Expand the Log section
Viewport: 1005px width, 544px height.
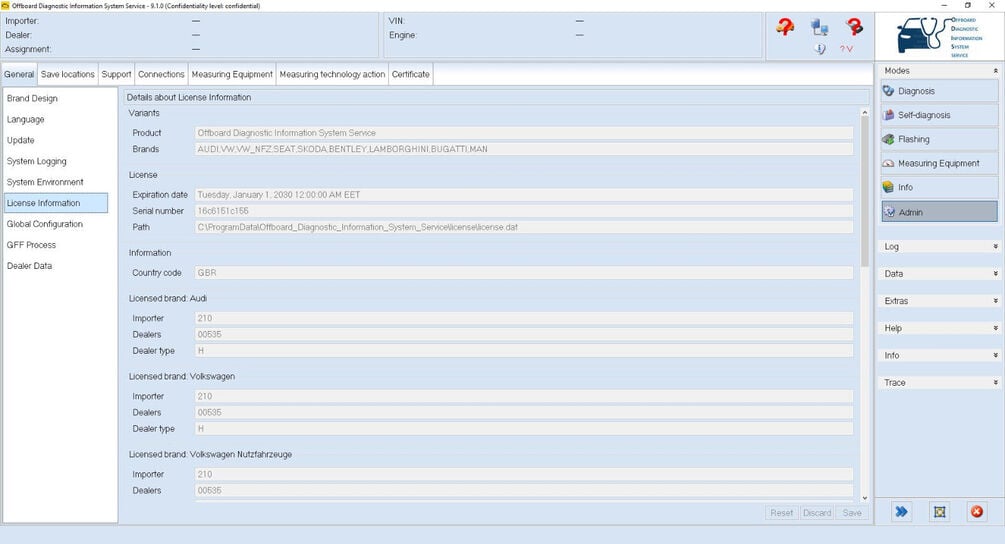(940, 247)
